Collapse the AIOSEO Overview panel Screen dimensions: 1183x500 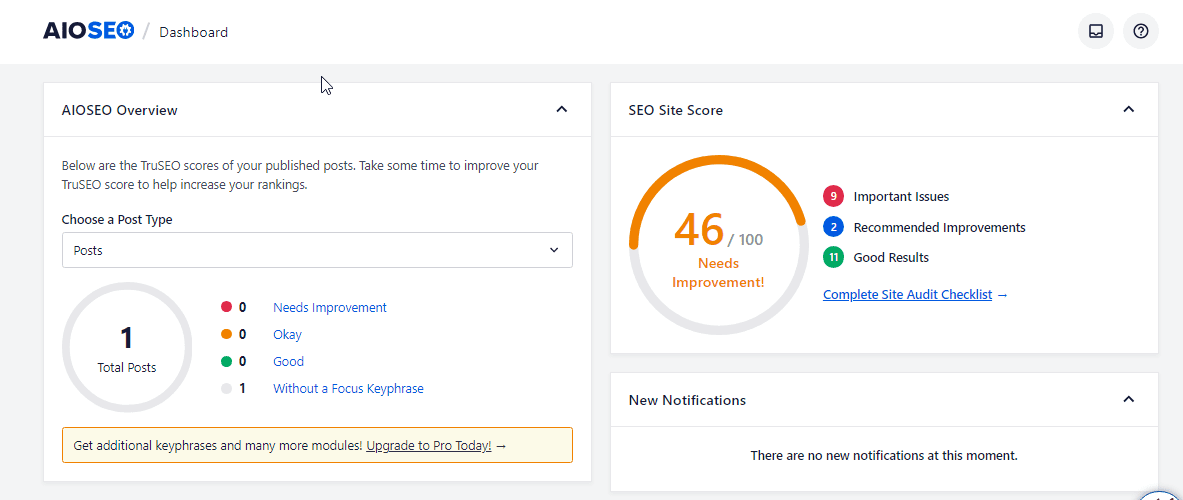pos(561,109)
